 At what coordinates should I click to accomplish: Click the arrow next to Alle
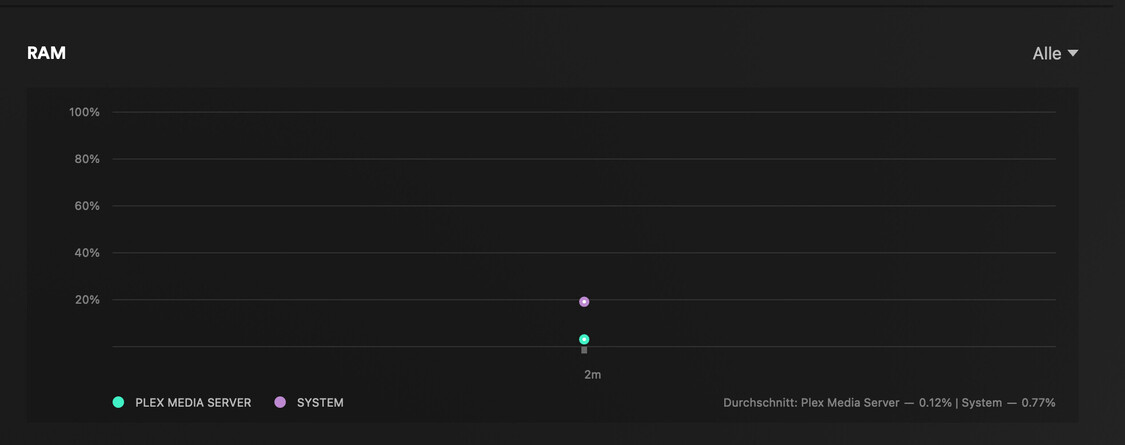click(x=1073, y=53)
